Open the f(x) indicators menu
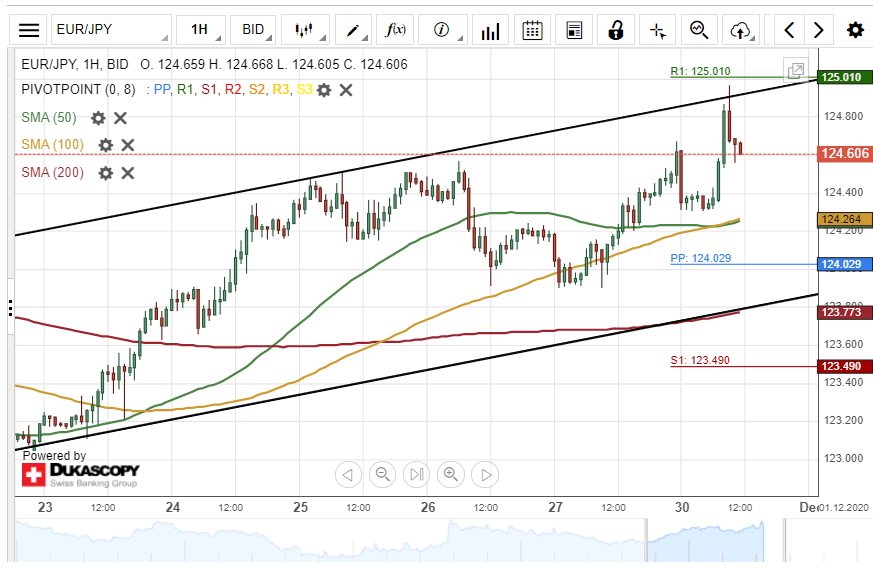 point(397,30)
